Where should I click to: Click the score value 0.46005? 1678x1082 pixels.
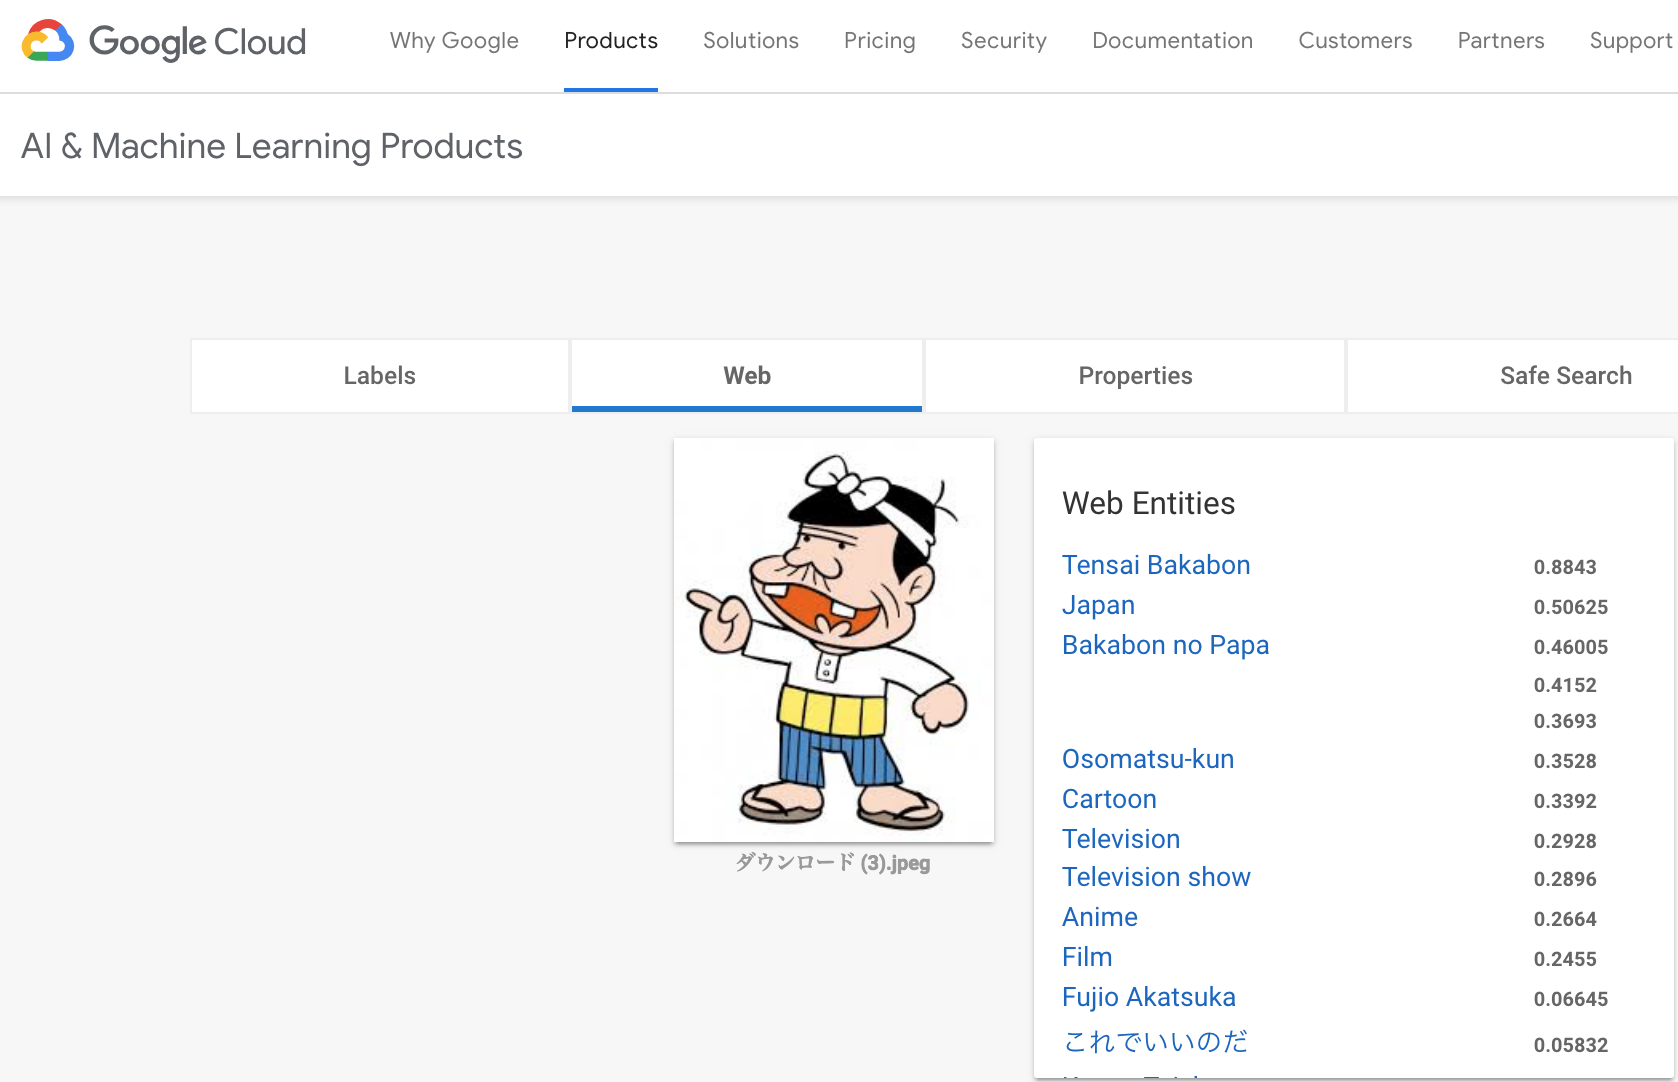[1571, 647]
